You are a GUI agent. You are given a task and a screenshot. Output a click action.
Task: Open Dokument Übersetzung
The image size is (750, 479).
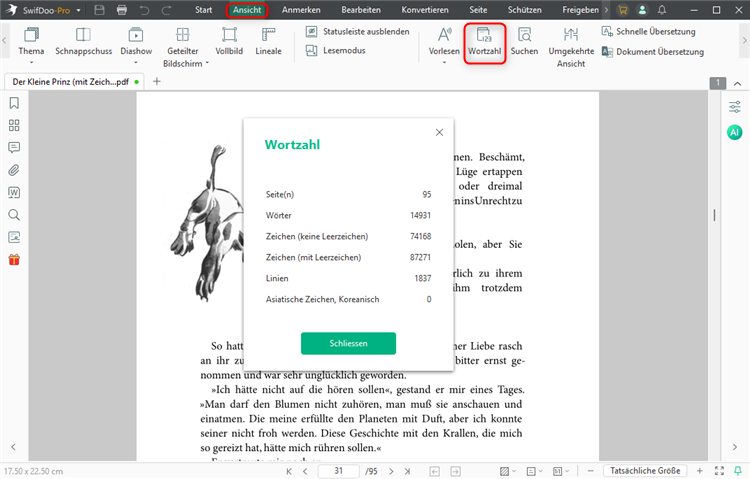tap(653, 52)
